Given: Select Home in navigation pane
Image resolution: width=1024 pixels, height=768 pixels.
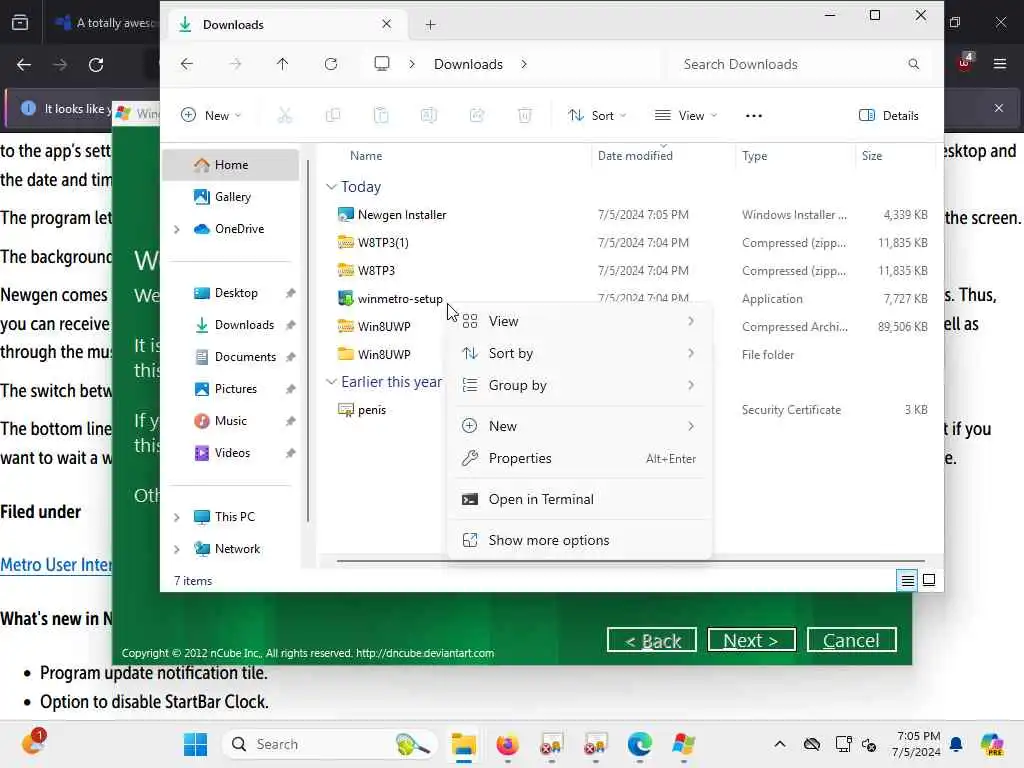Looking at the screenshot, I should 231,165.
